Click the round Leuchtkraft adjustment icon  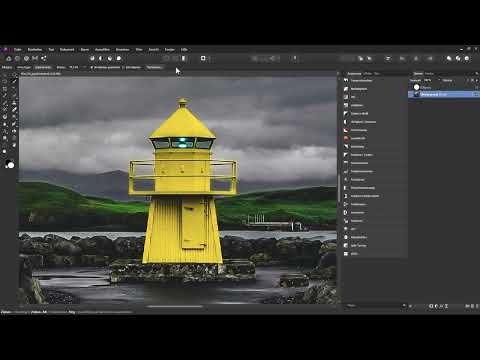(346, 138)
